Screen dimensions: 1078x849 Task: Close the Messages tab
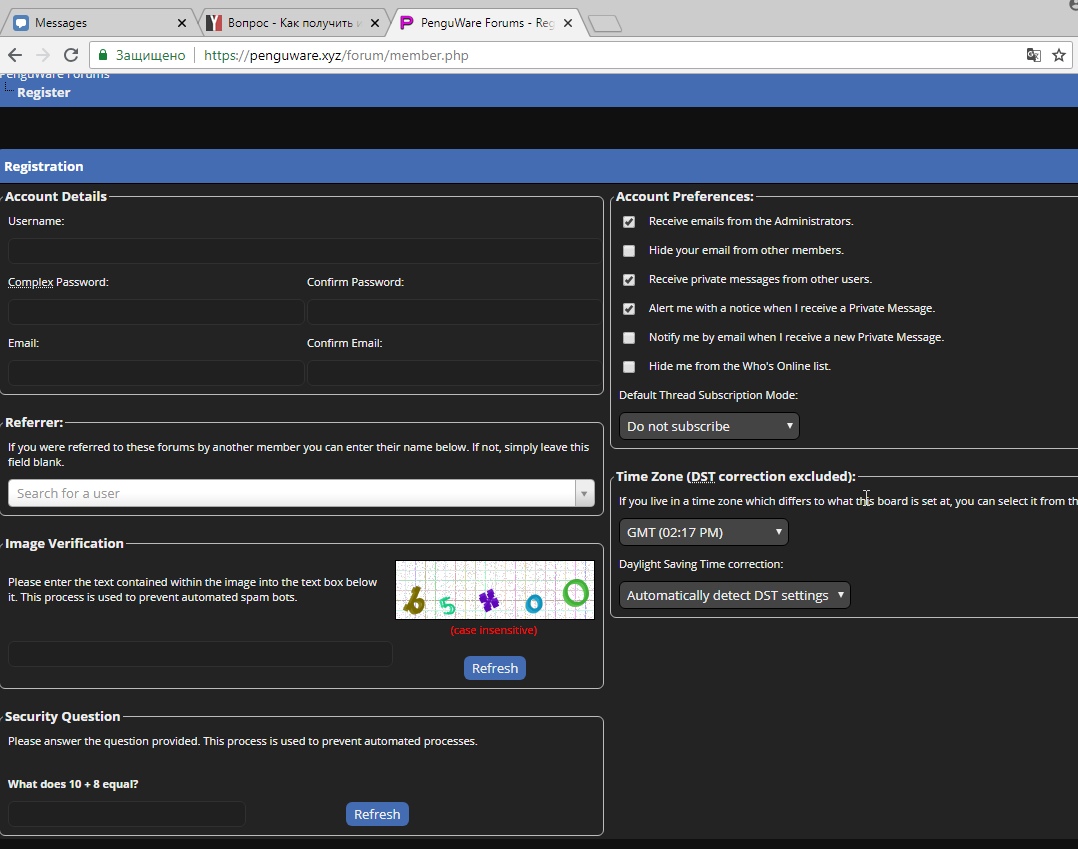click(x=181, y=23)
